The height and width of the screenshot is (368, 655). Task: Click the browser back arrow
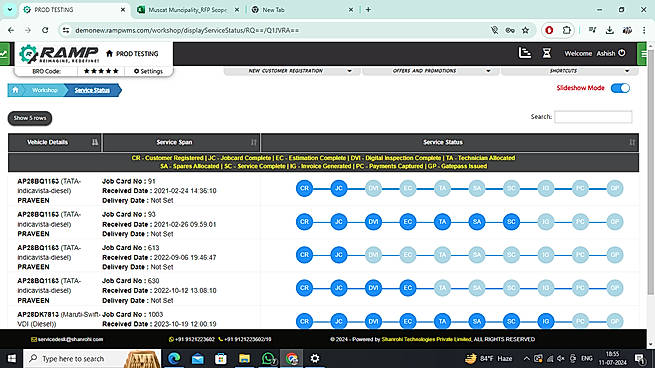(x=11, y=30)
